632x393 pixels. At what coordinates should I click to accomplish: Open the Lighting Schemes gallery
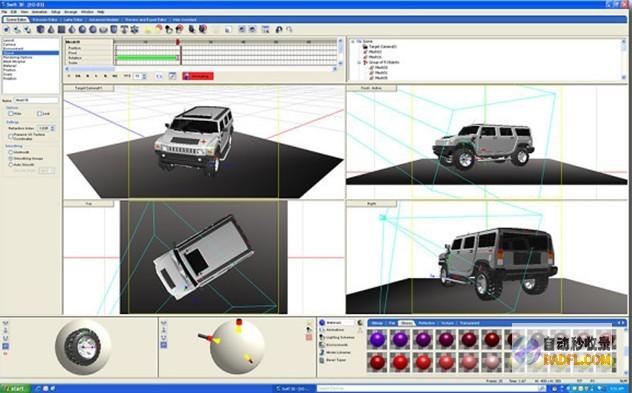pos(337,337)
